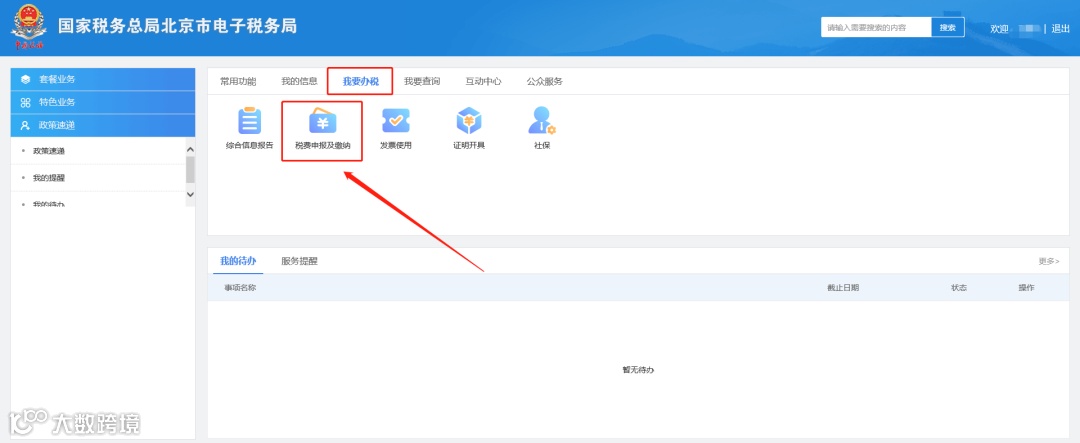Click the 特色业务 grid icon
The height and width of the screenshot is (443, 1080).
(25, 103)
